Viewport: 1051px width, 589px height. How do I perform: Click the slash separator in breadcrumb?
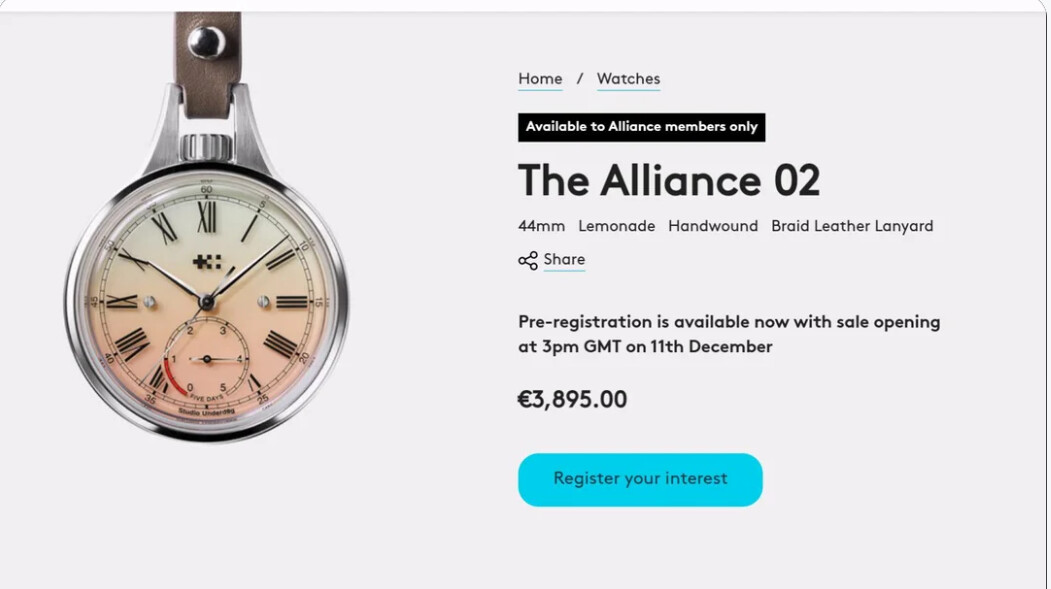pos(580,79)
